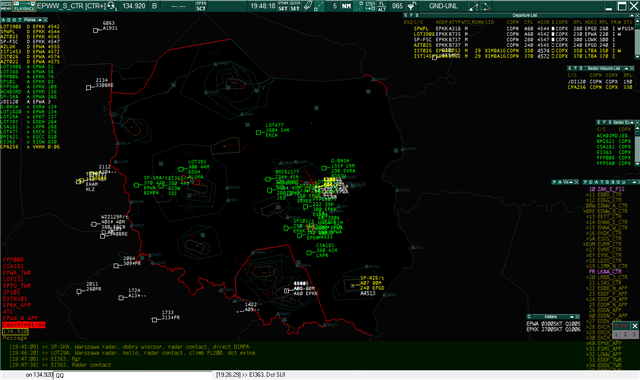The width and height of the screenshot is (640, 380).
Task: Open the main MENU button
Action: (x=6, y=6)
